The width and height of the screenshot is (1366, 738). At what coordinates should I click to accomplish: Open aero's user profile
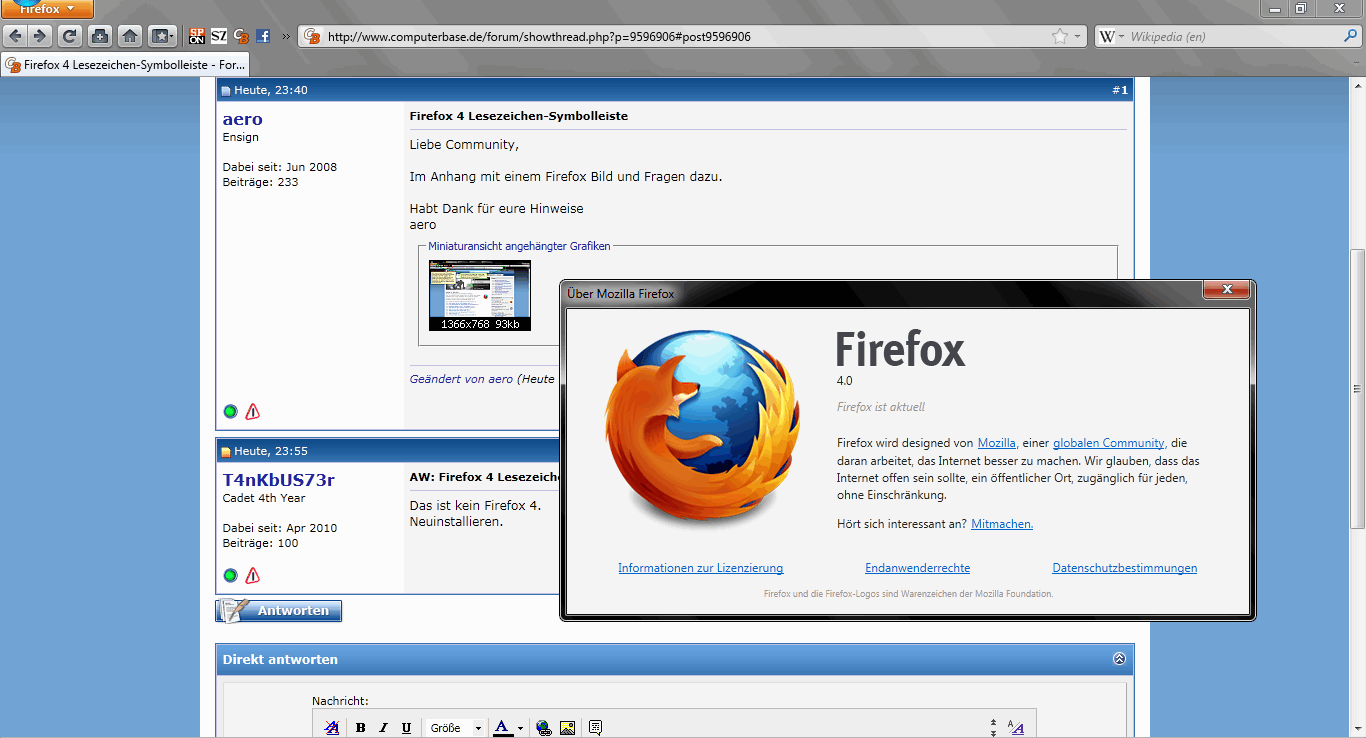[x=242, y=119]
